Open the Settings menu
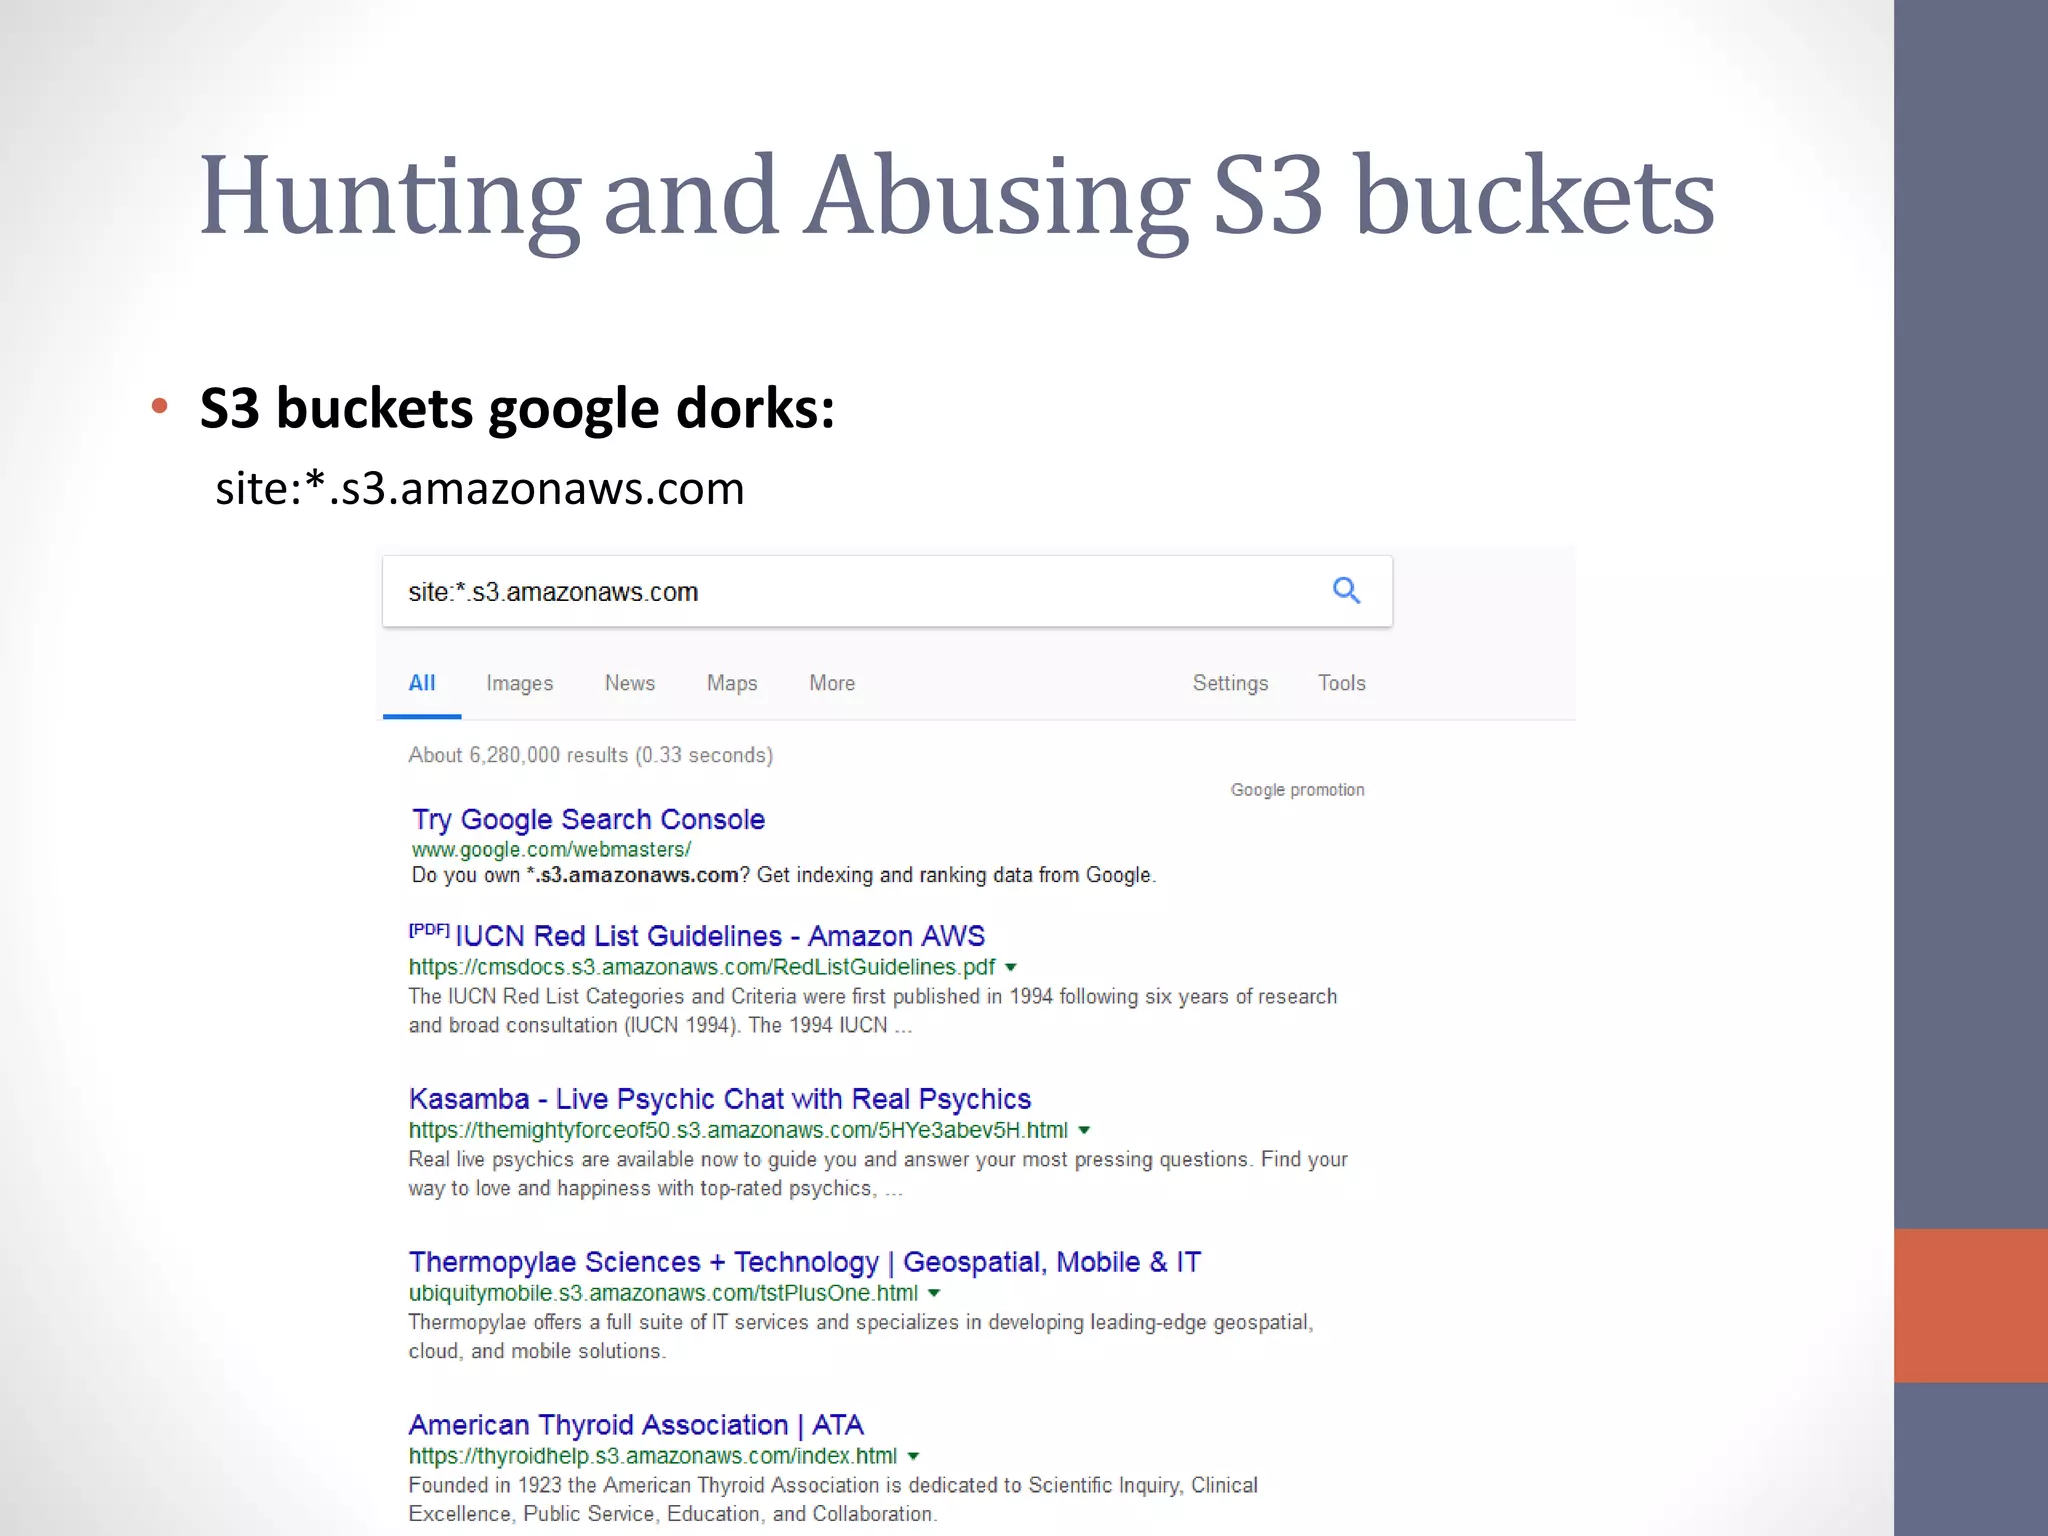The height and width of the screenshot is (1536, 2048). pyautogui.click(x=1230, y=683)
